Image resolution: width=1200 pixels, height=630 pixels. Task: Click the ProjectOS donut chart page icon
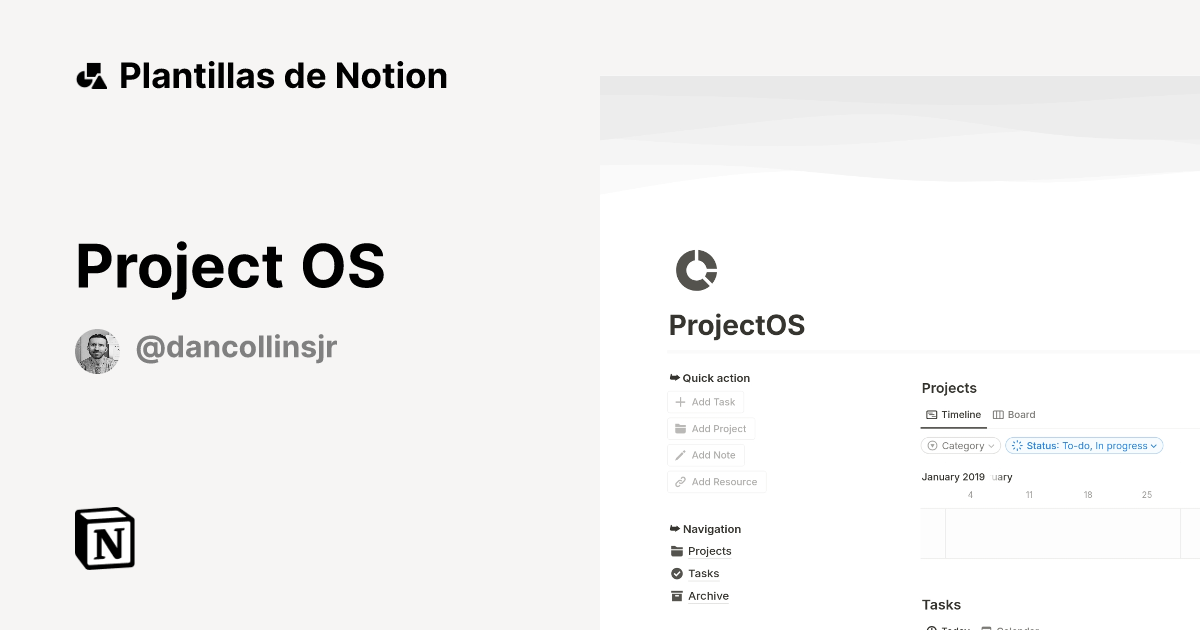point(696,270)
